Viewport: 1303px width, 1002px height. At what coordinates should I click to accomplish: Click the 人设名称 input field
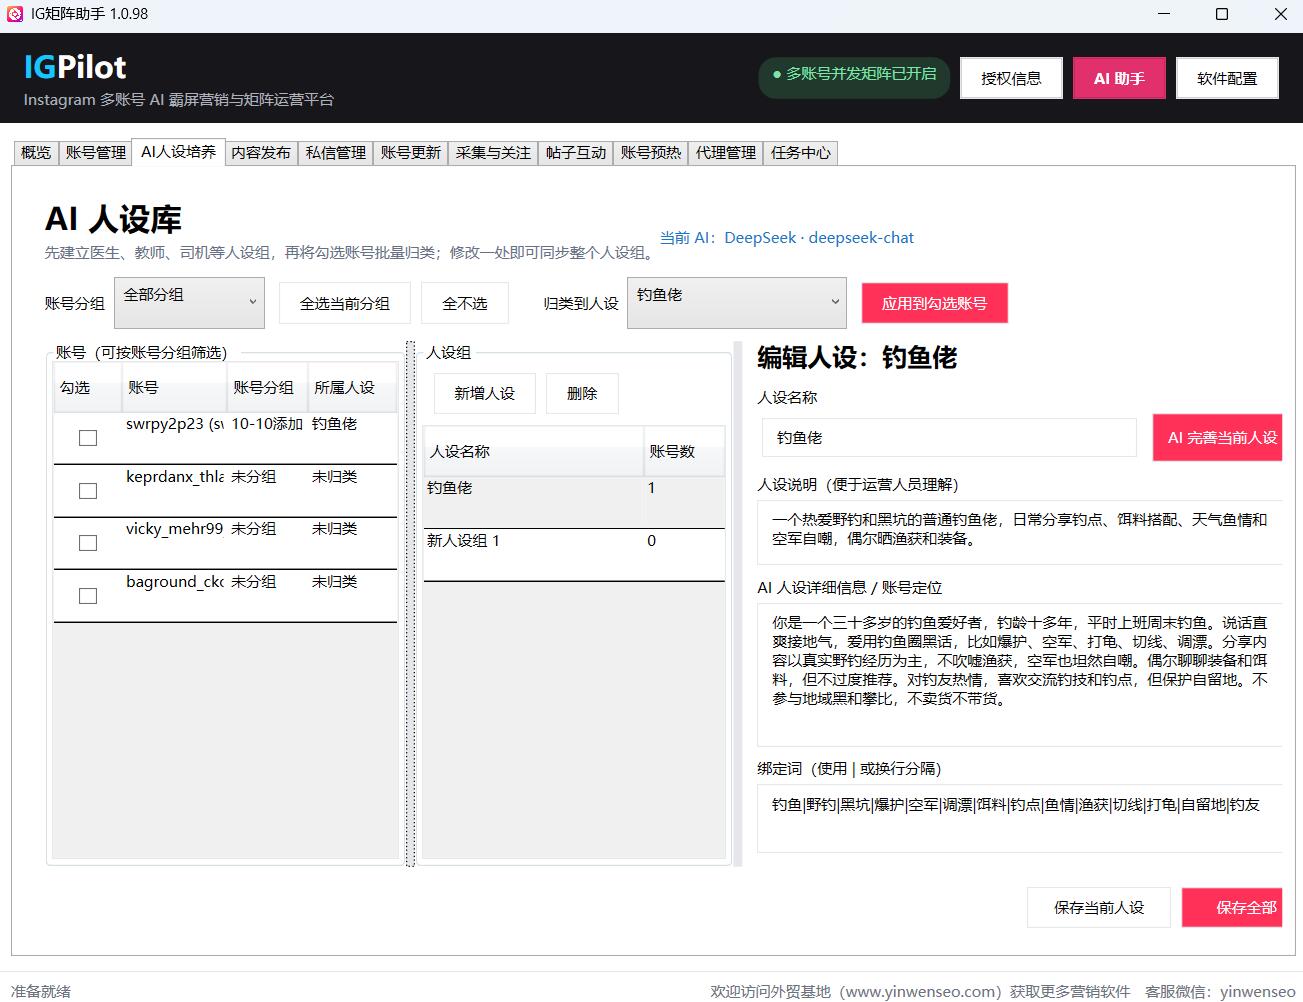click(x=949, y=438)
